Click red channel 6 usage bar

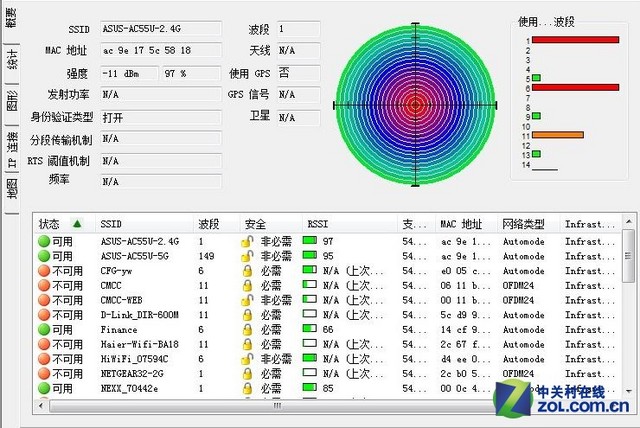click(x=576, y=87)
